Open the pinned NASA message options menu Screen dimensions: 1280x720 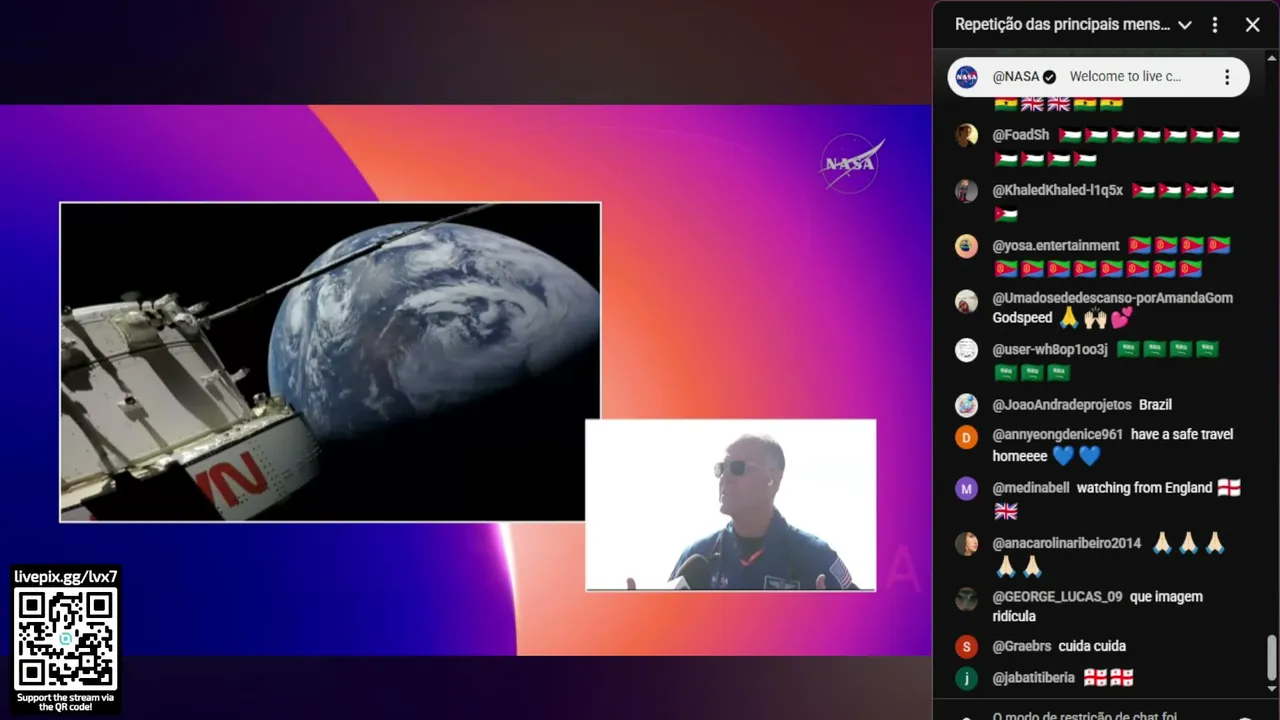1227,77
